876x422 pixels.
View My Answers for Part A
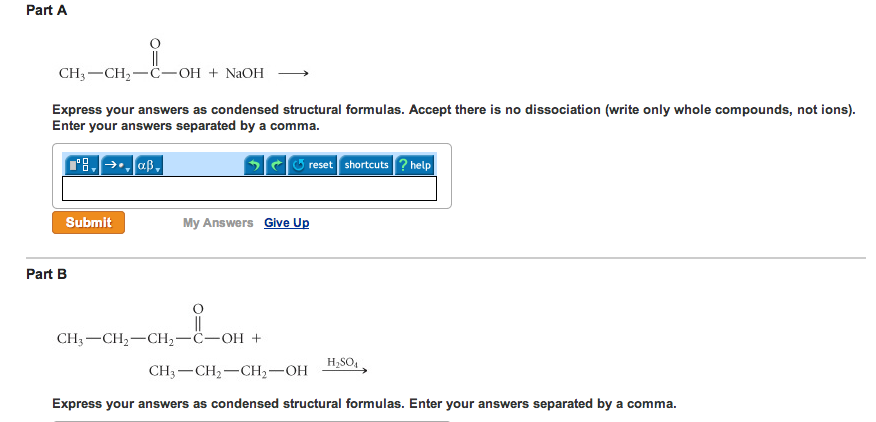218,223
